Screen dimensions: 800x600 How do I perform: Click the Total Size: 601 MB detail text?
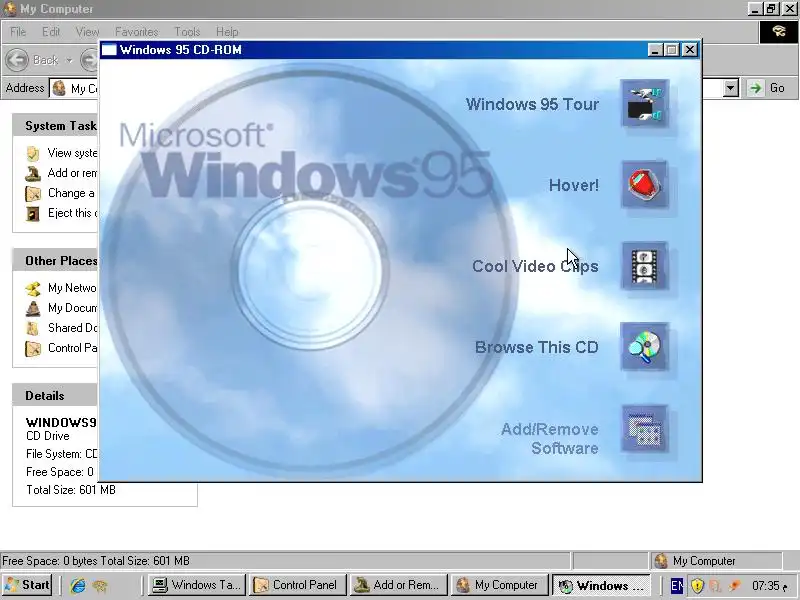(71, 490)
